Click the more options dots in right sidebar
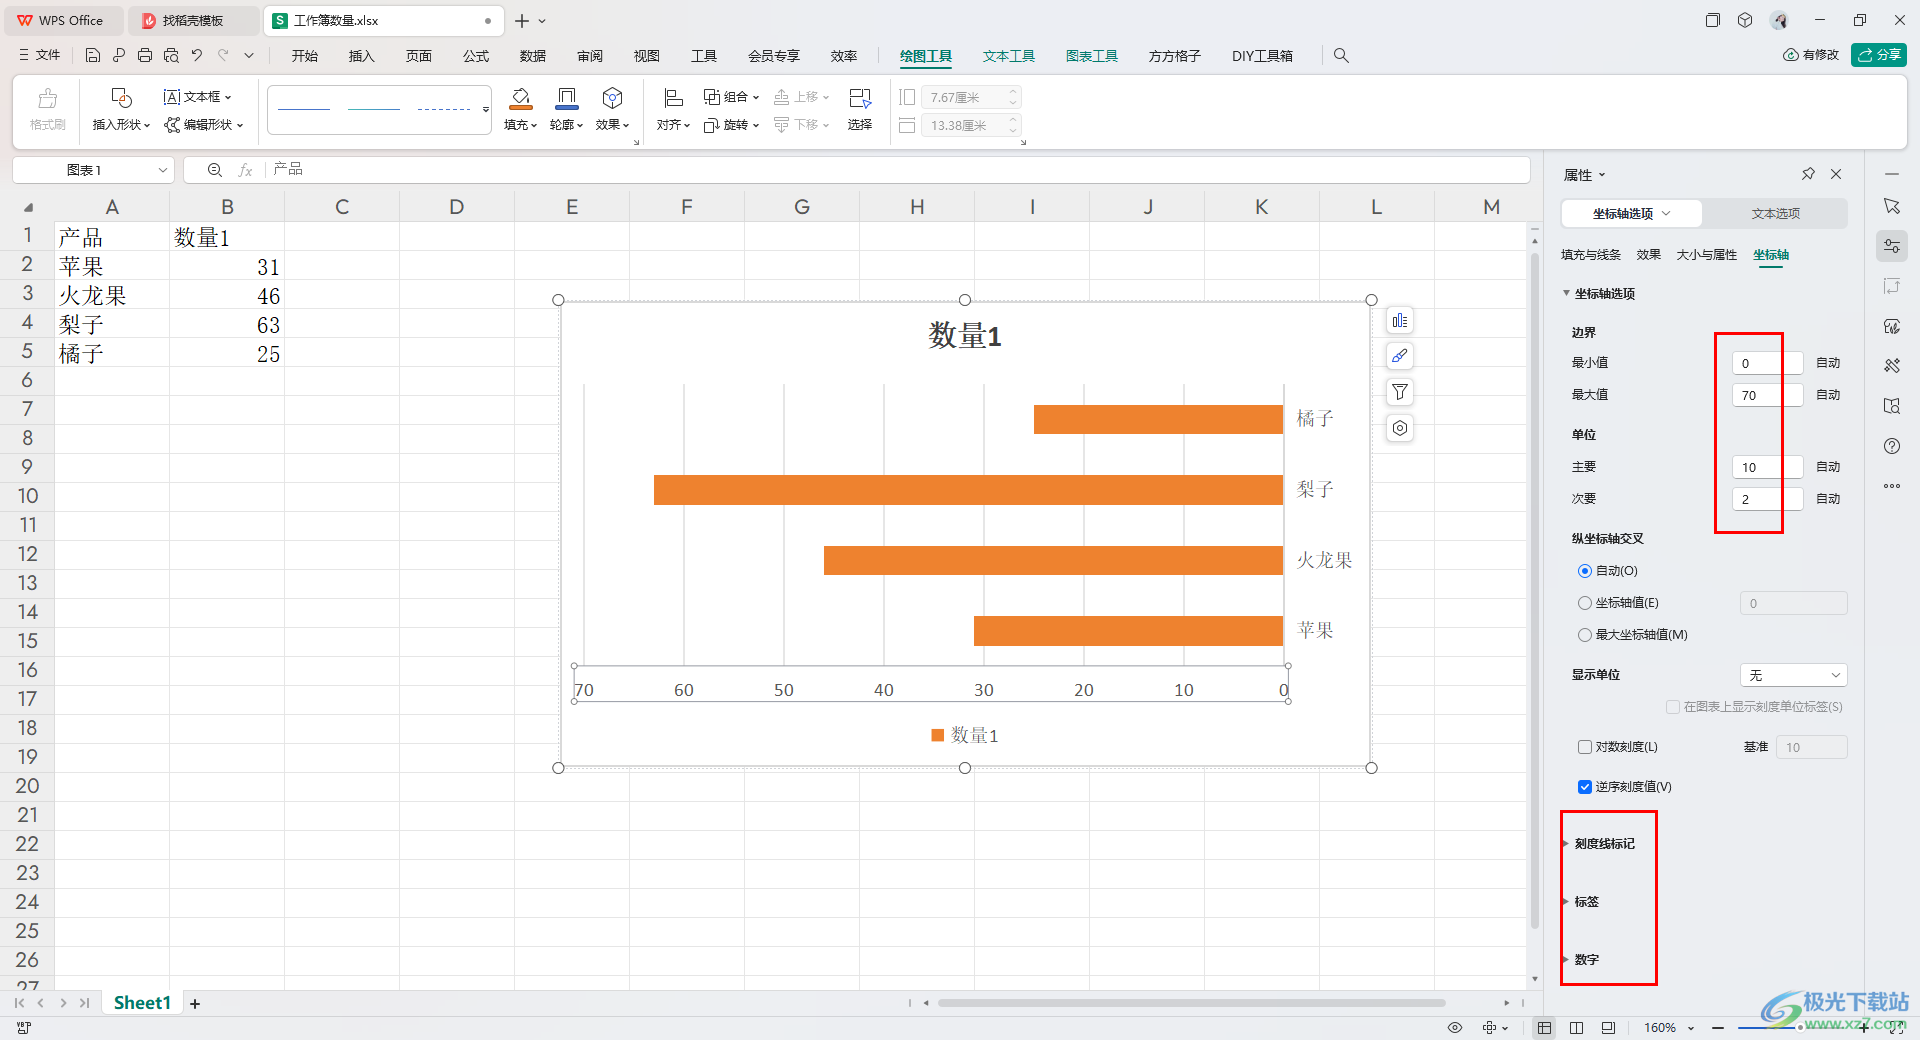 pos(1892,486)
